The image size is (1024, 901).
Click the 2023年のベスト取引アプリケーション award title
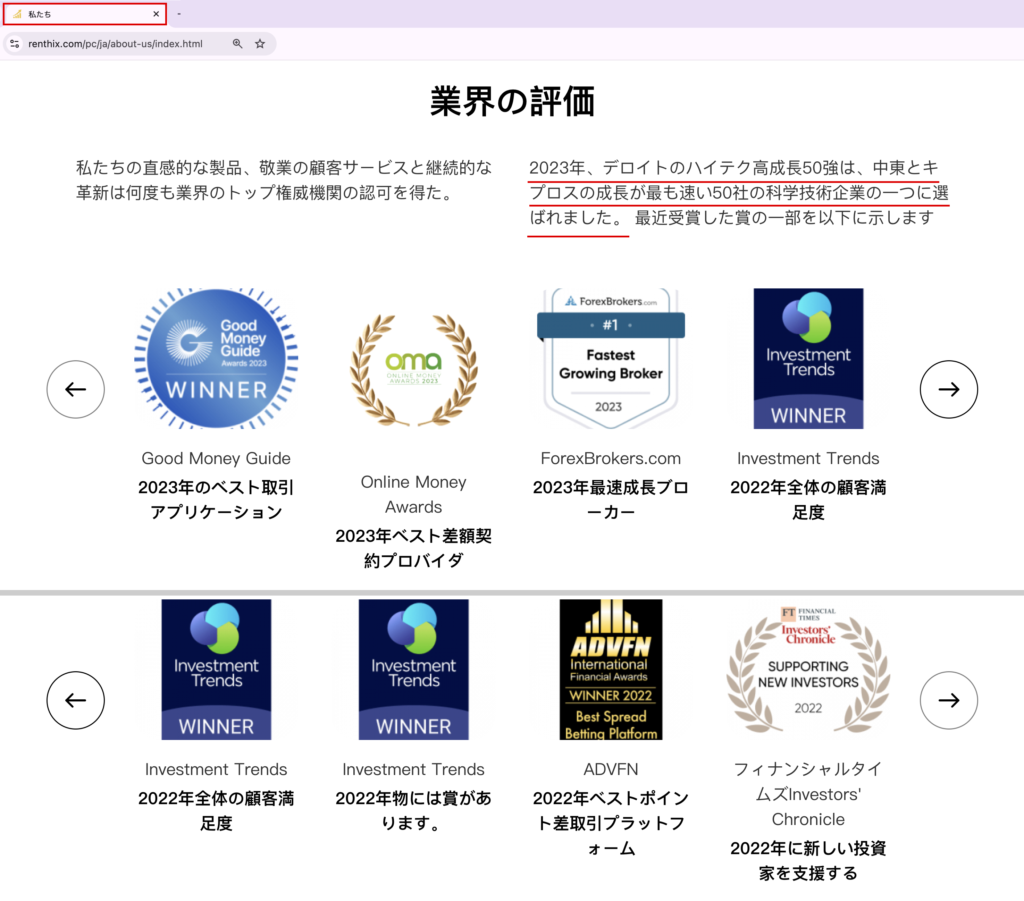click(x=216, y=499)
